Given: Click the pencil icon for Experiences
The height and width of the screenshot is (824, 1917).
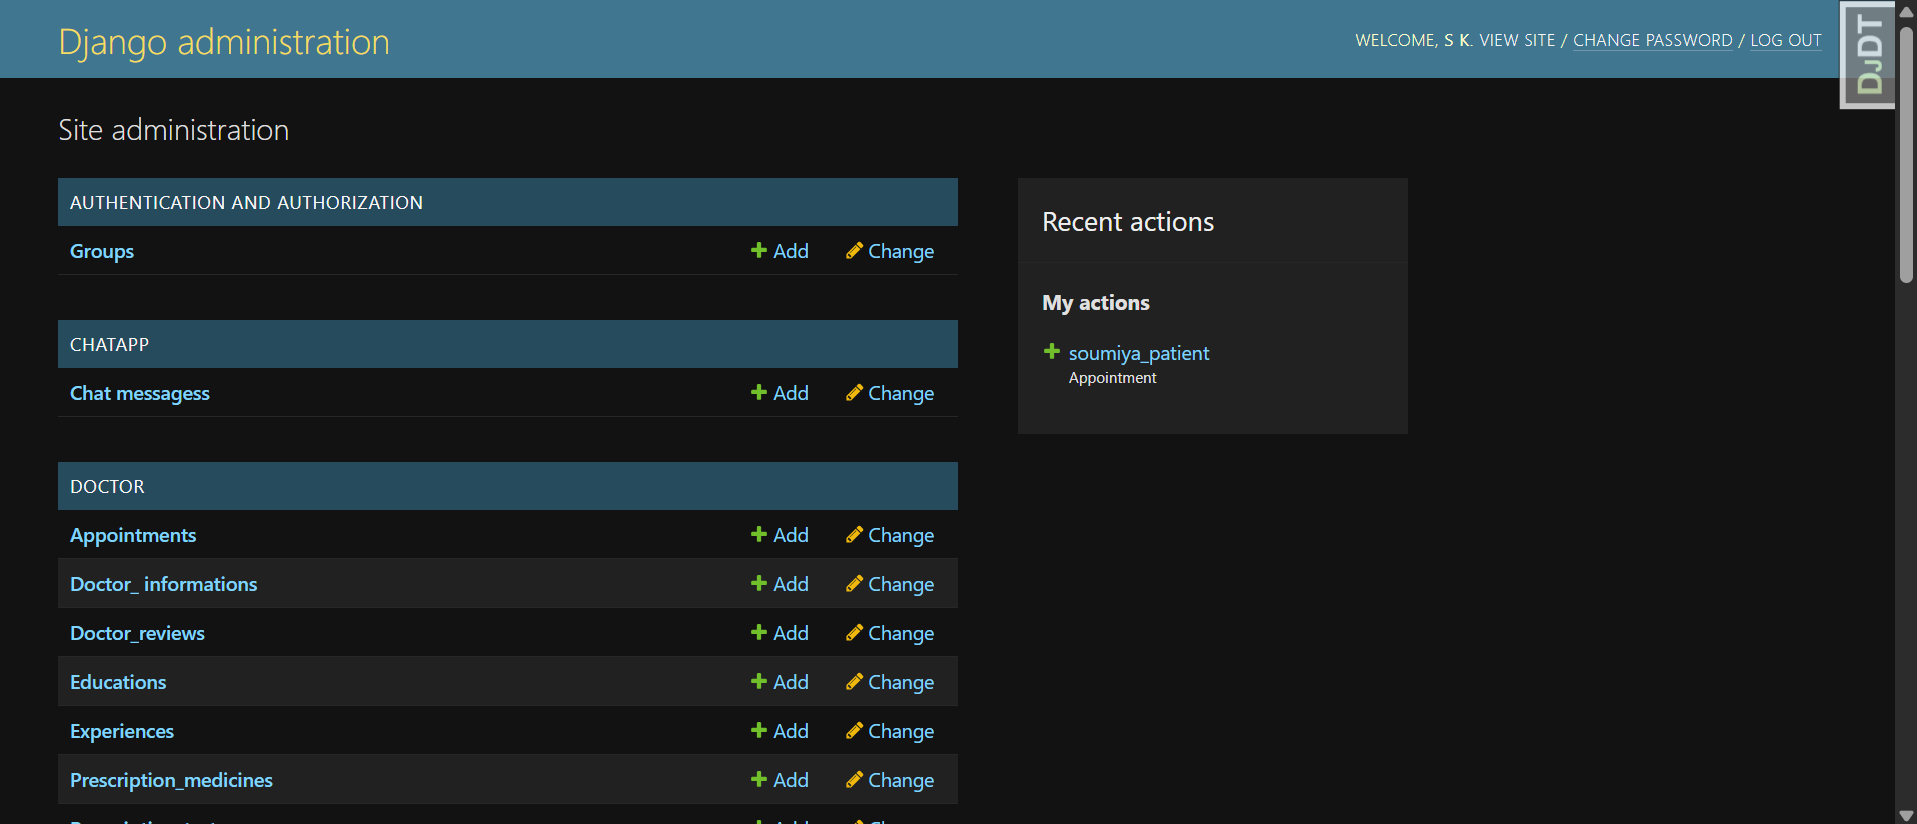Looking at the screenshot, I should (854, 730).
